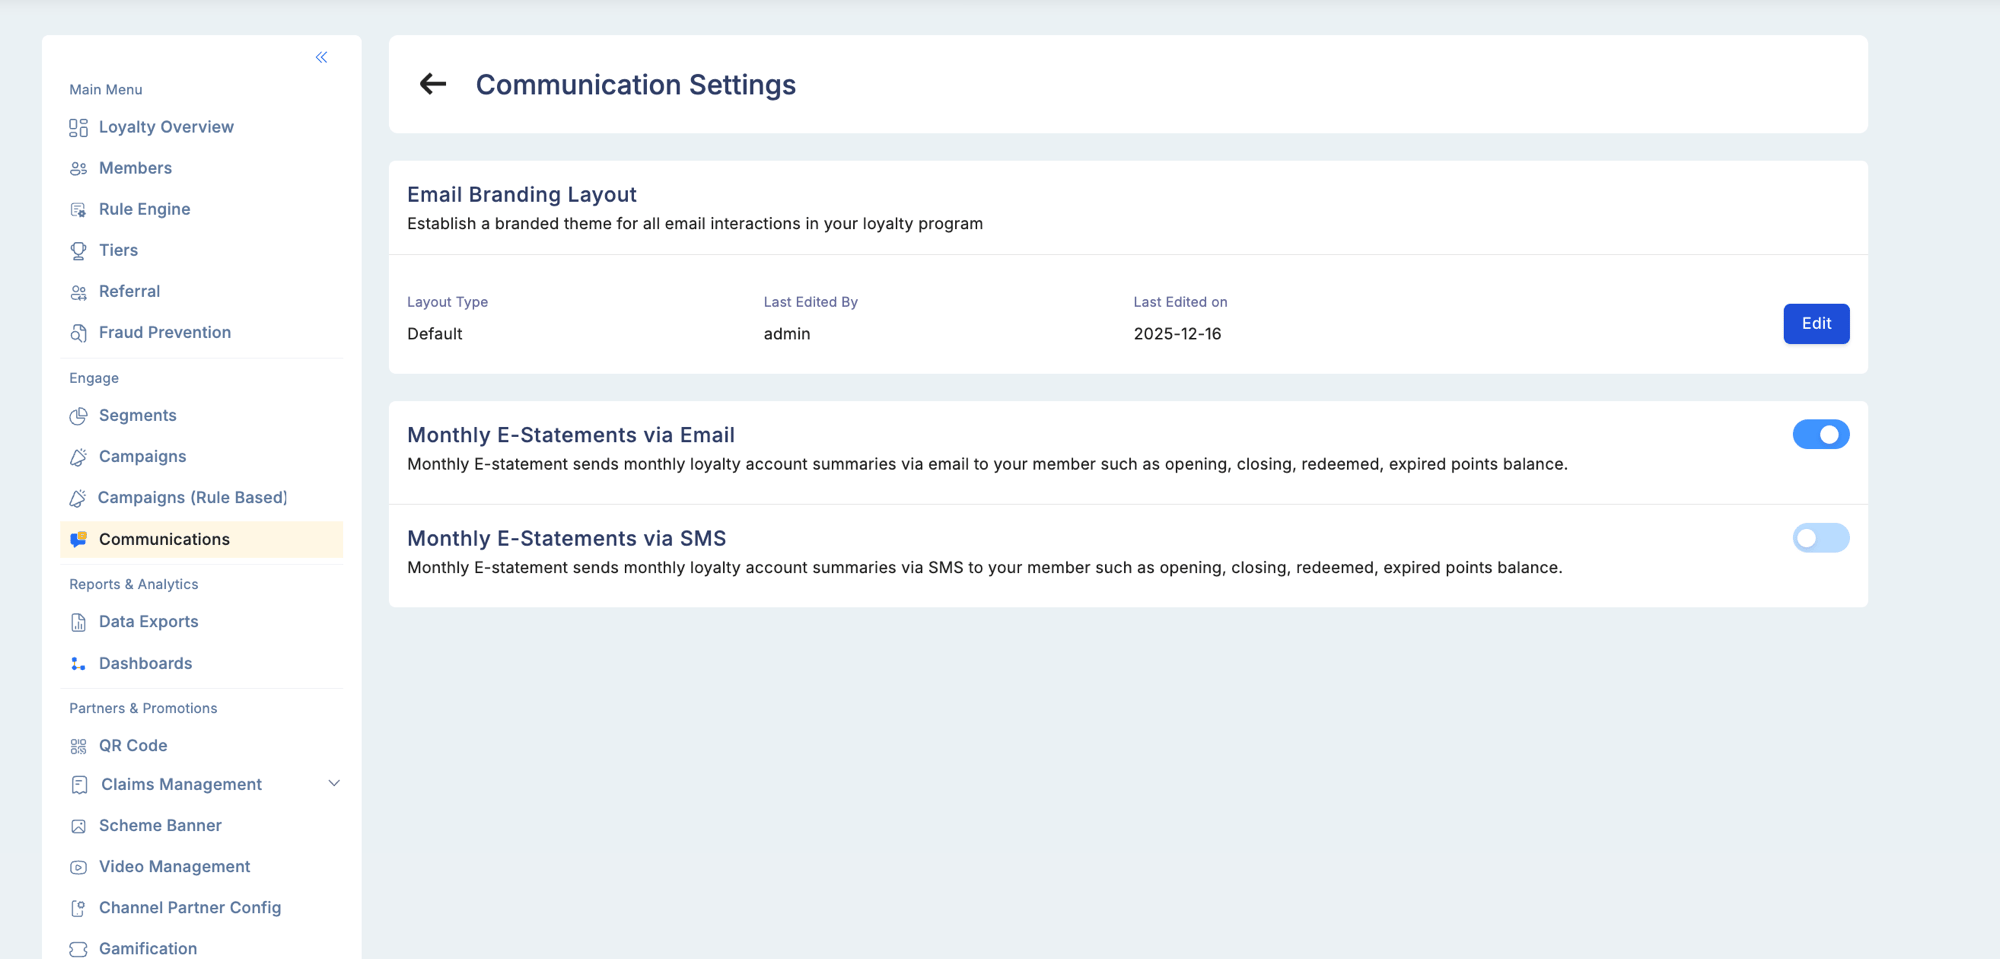
Task: Open Fraud Prevention menu item
Action: pos(201,332)
